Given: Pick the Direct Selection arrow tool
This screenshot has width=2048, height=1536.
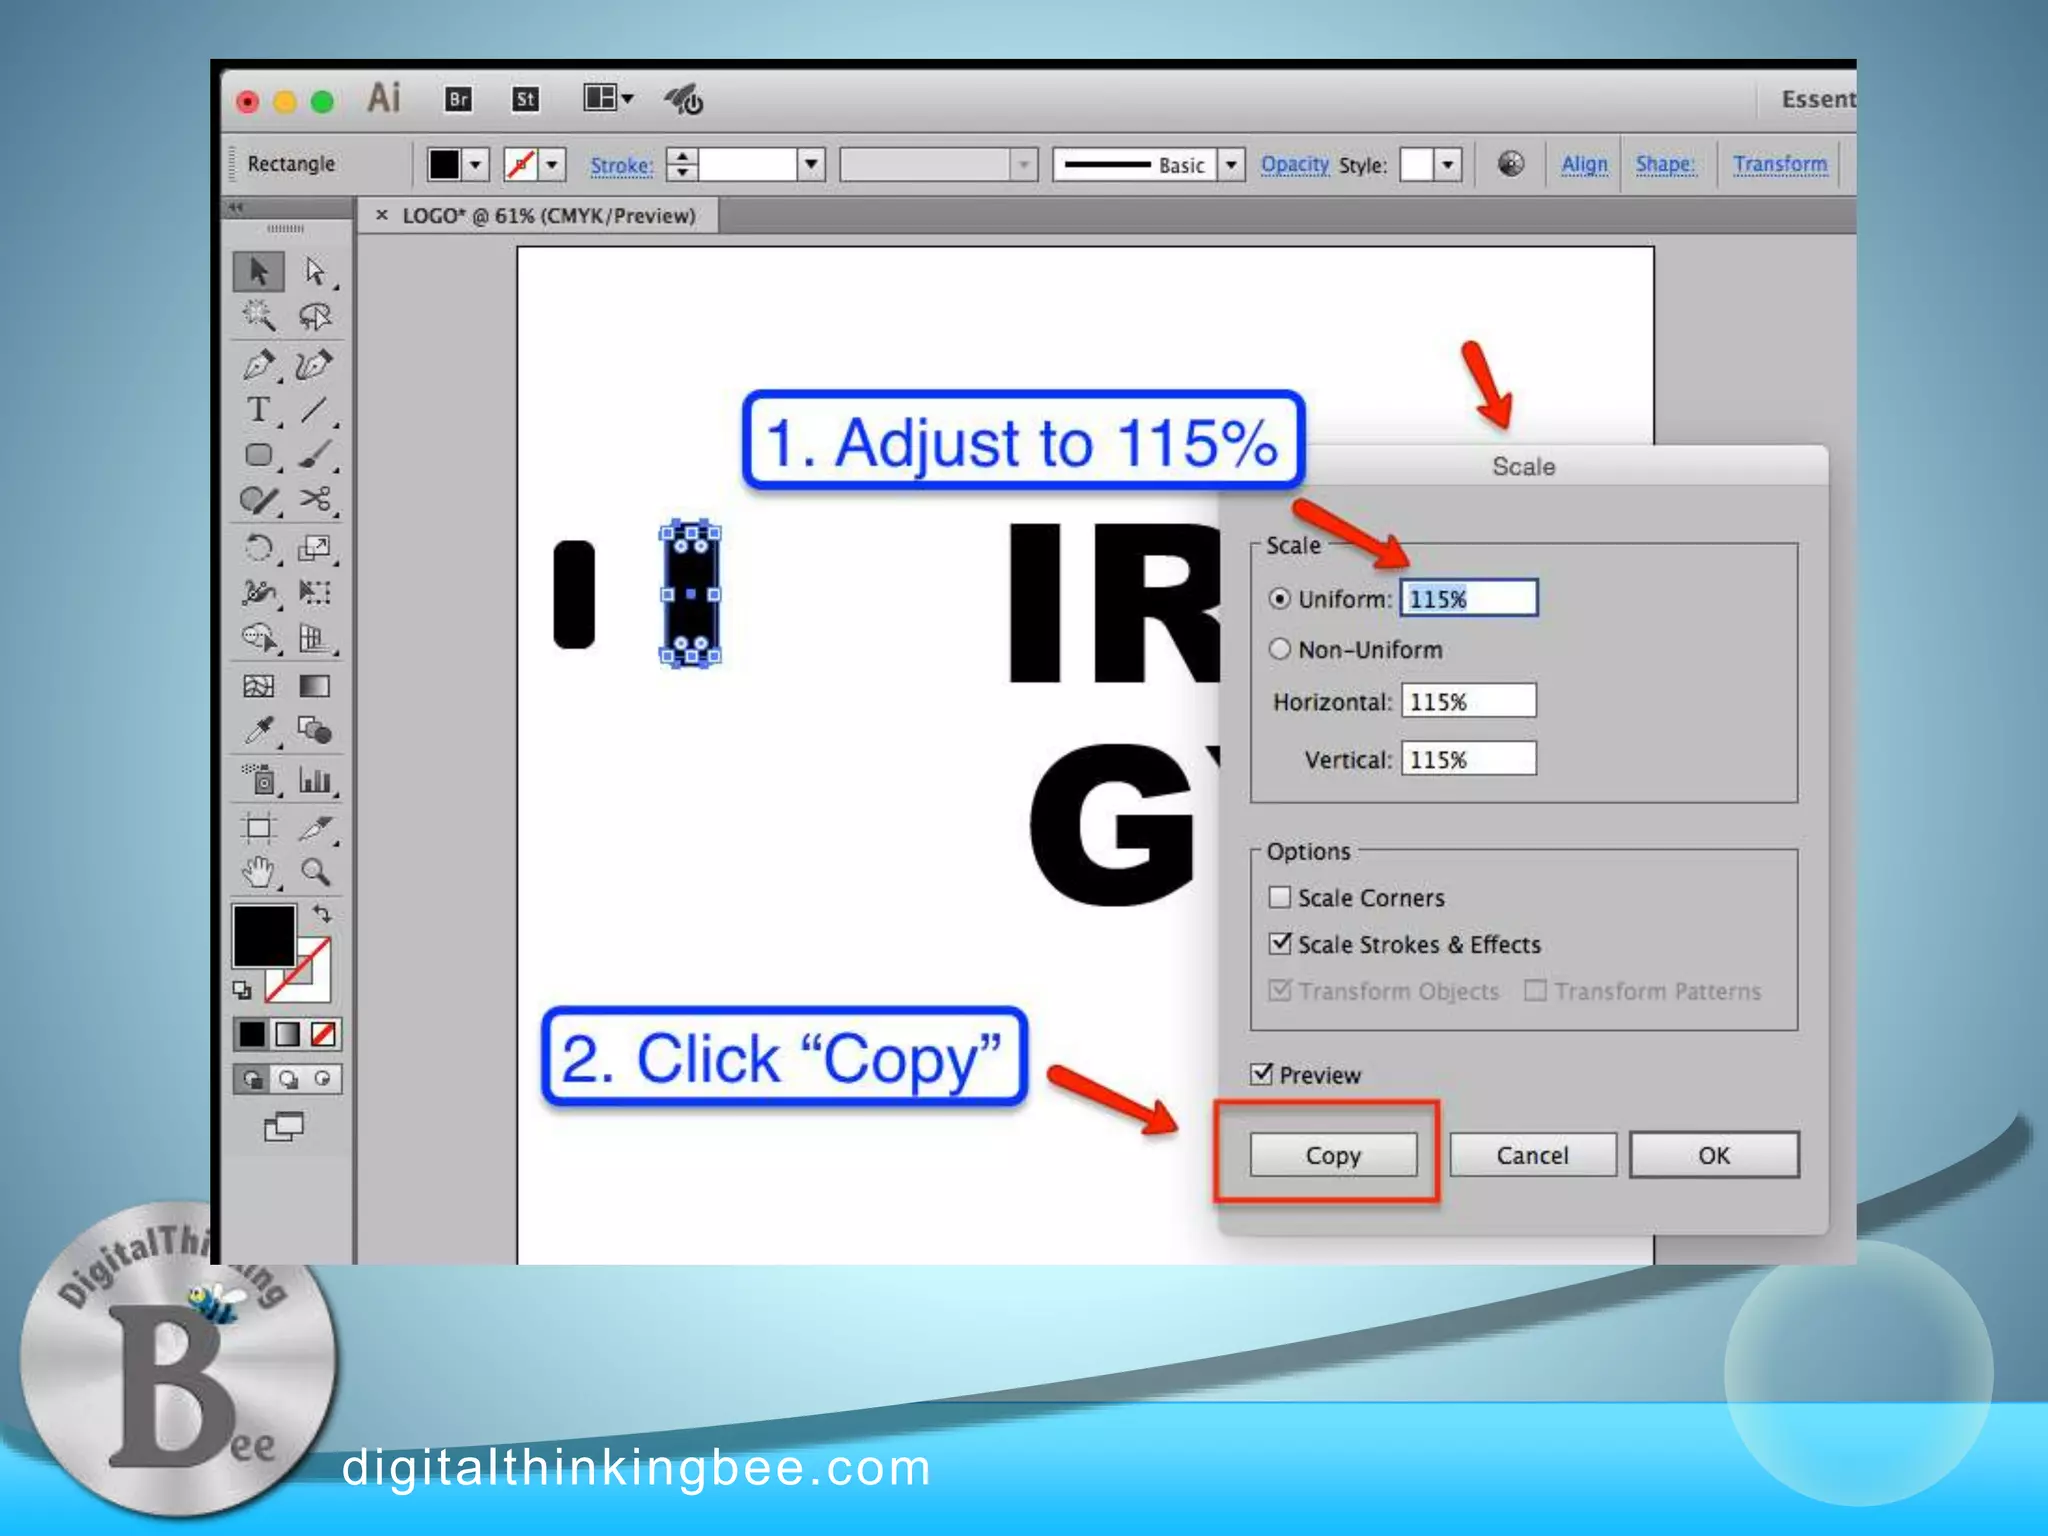Looking at the screenshot, I should (315, 271).
